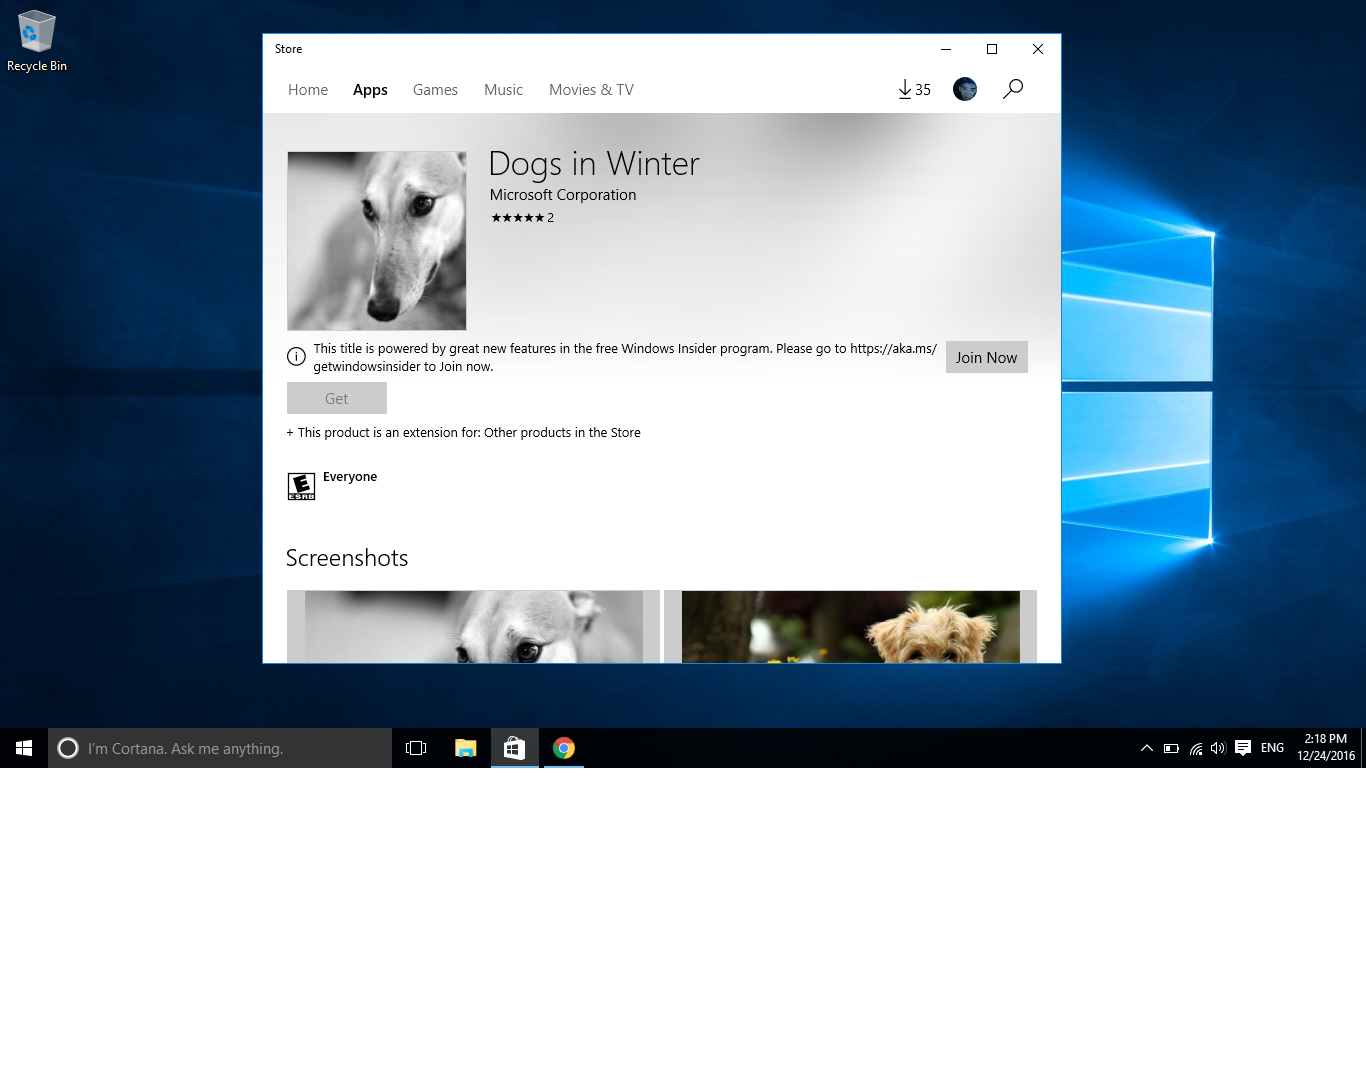Viewport: 1366px width, 1080px height.
Task: Open the Recycle Bin desktop icon
Action: (x=37, y=41)
